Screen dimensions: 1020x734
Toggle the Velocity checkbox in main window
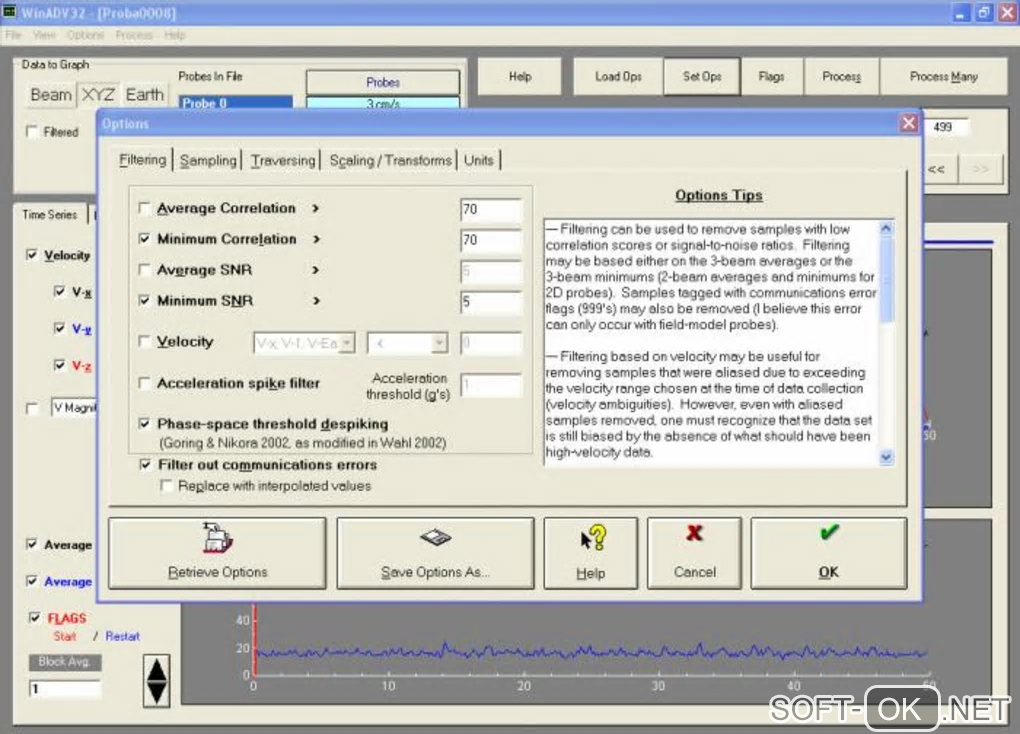click(31, 254)
